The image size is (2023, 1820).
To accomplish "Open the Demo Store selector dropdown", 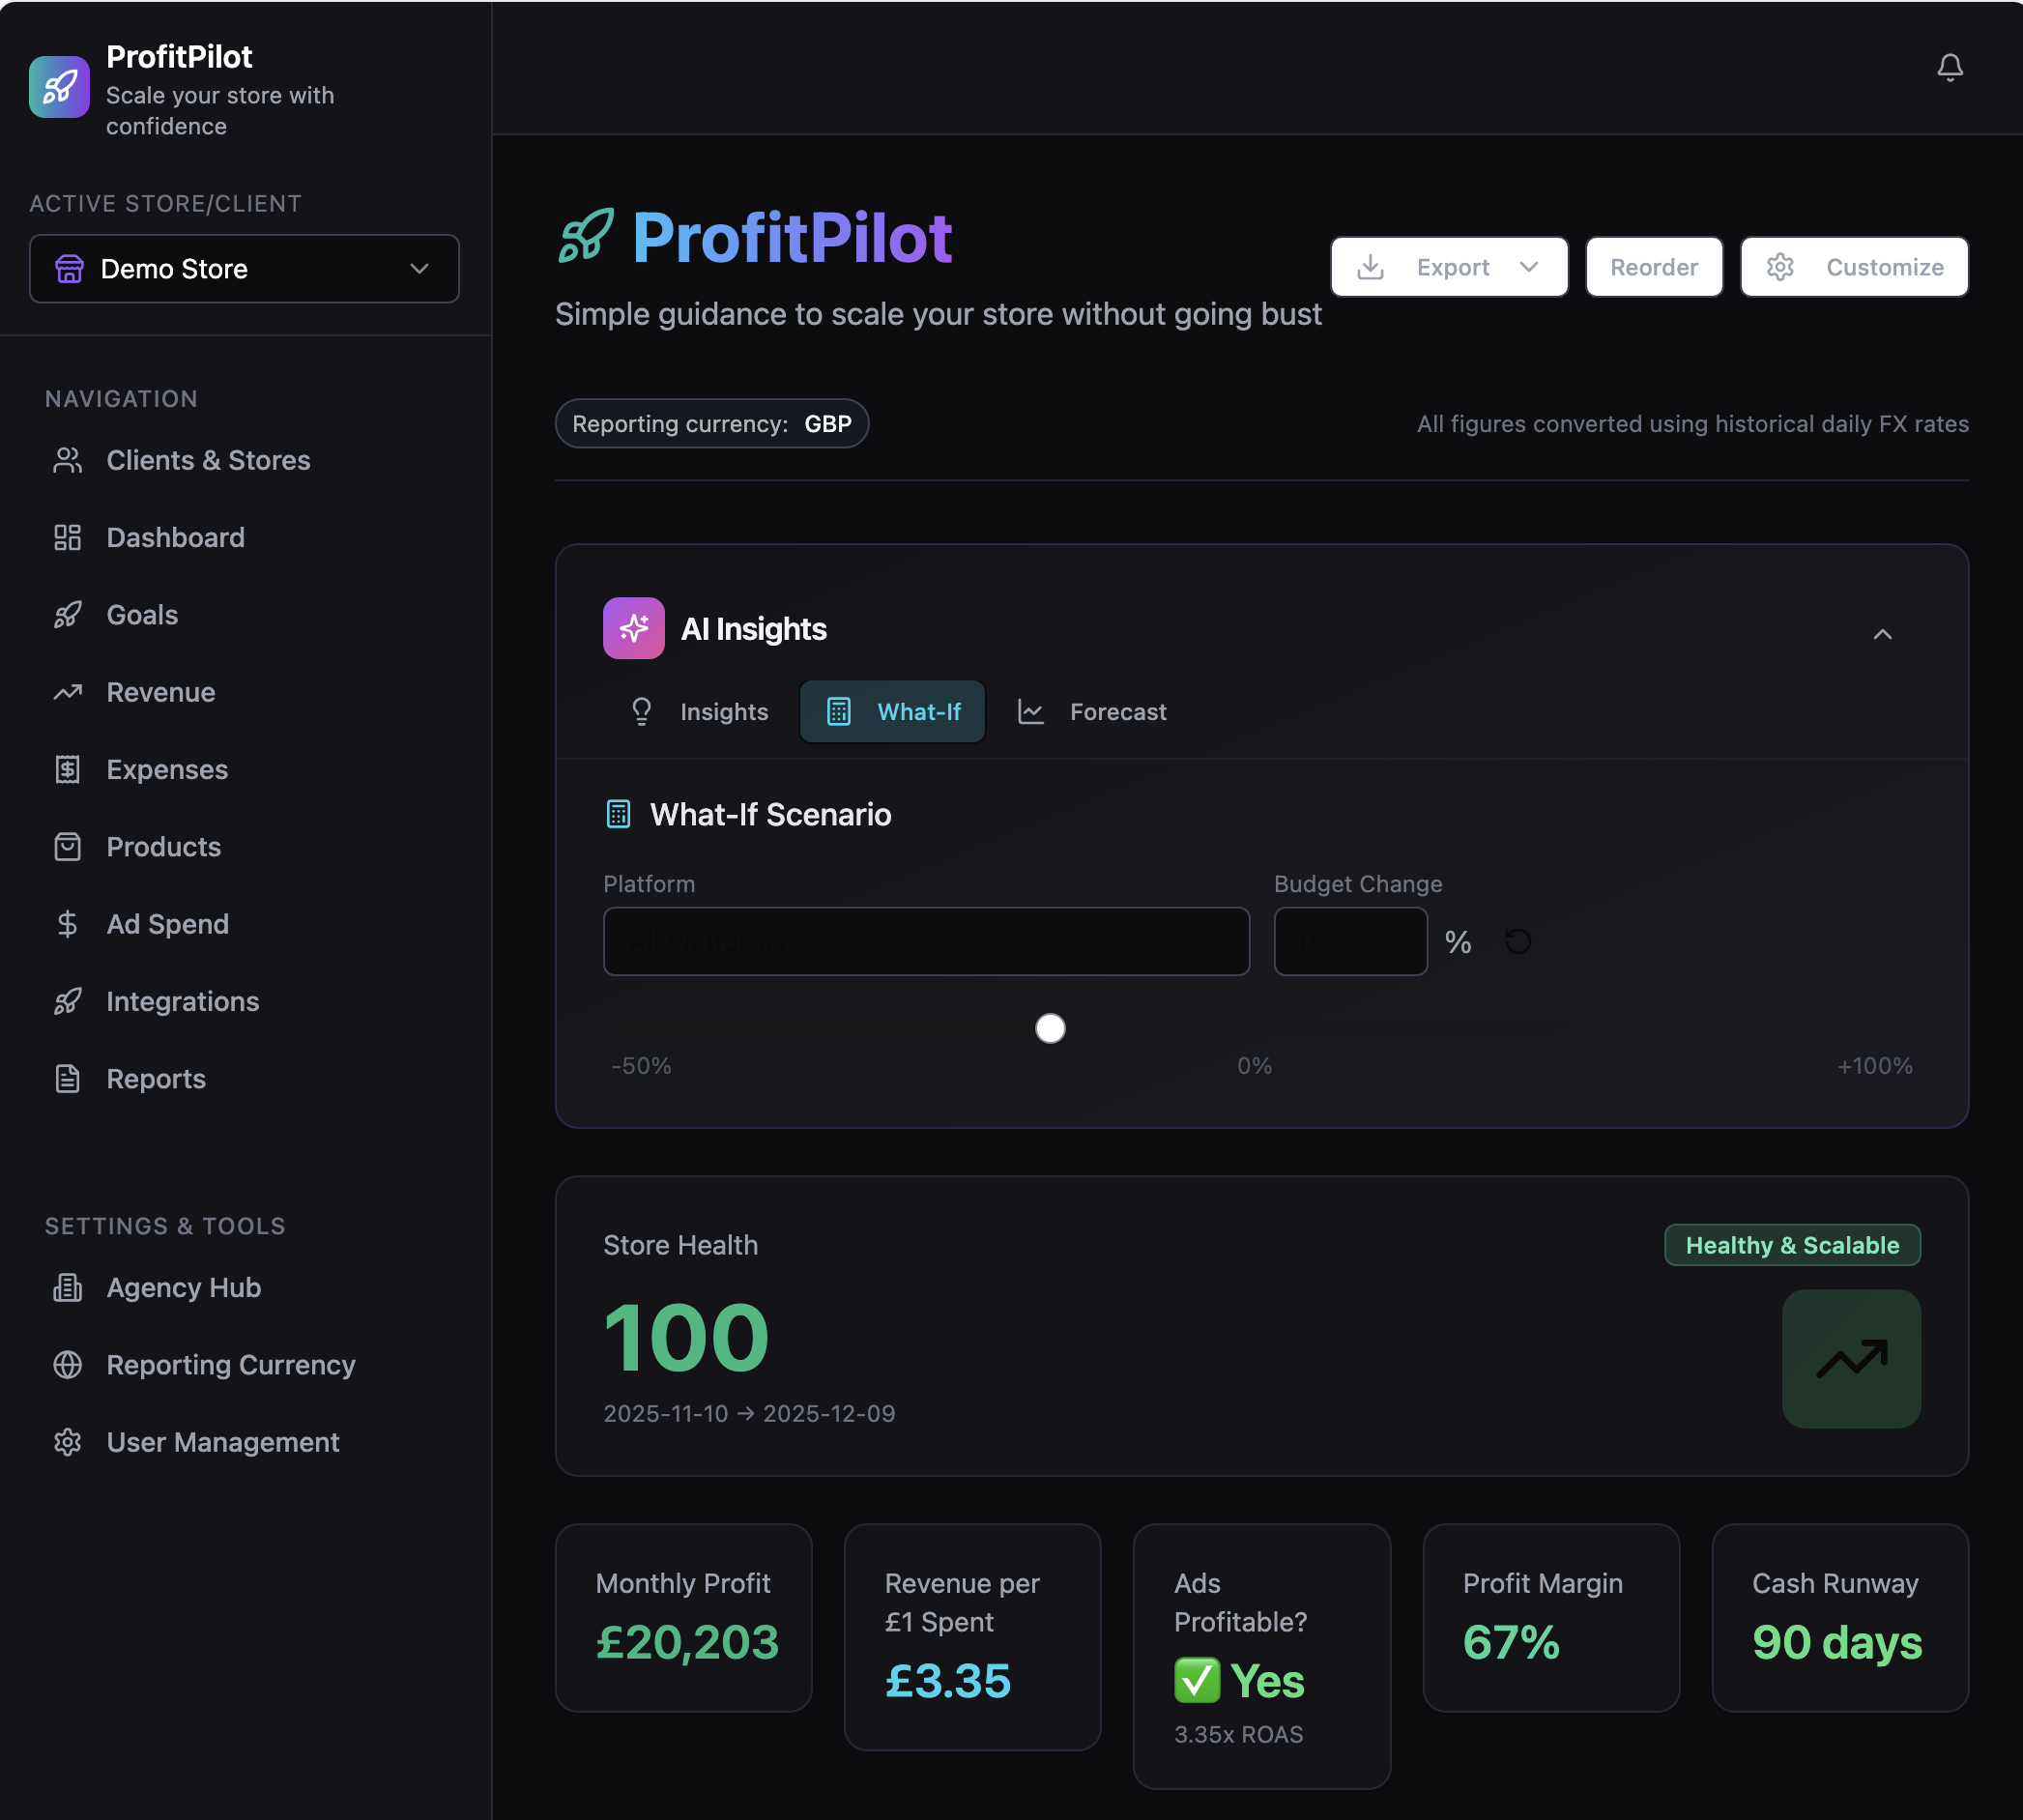I will point(244,269).
